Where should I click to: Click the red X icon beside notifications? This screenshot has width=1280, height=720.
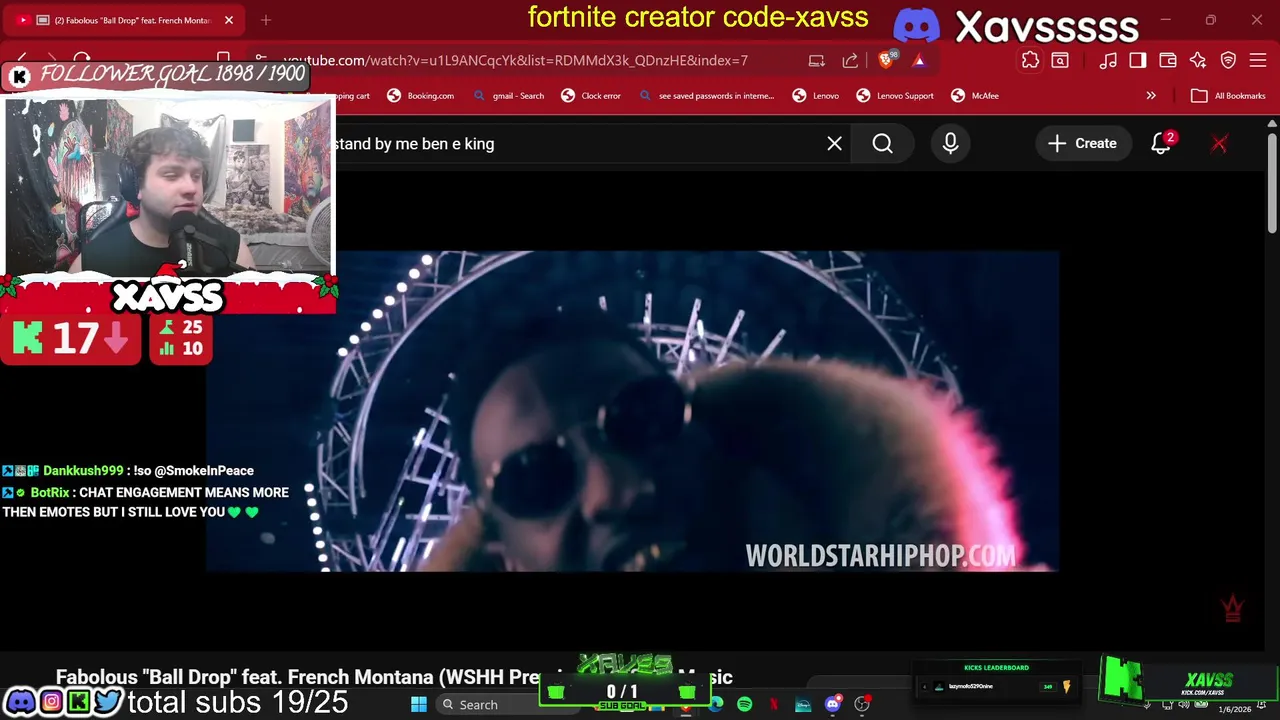point(1219,144)
